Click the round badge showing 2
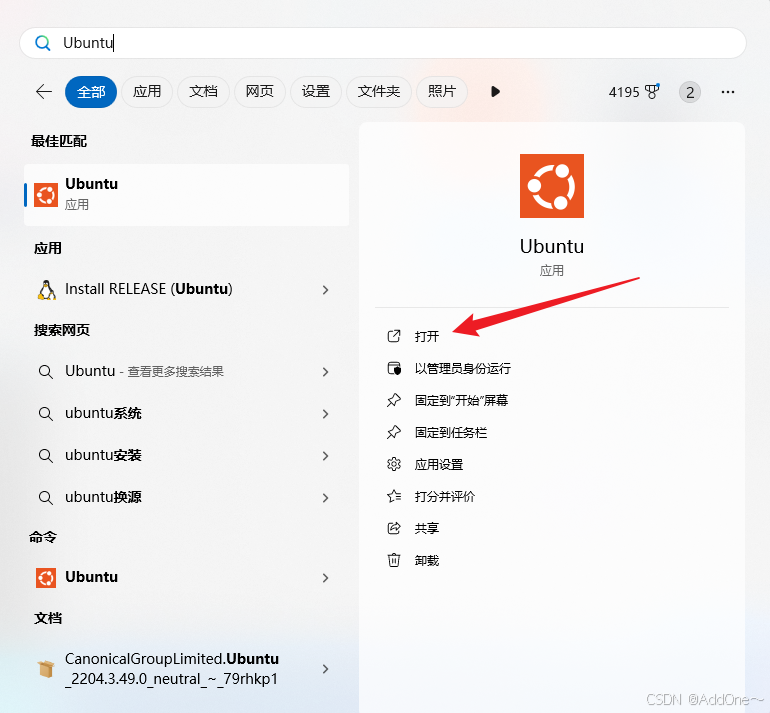Screen dimensions: 770x713 click(689, 92)
